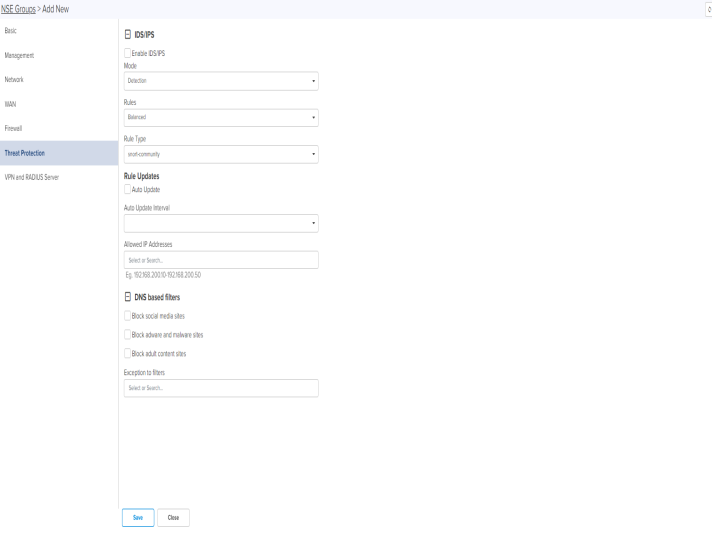The height and width of the screenshot is (551, 712).
Task: Collapse the DNS based filters section
Action: 125,297
